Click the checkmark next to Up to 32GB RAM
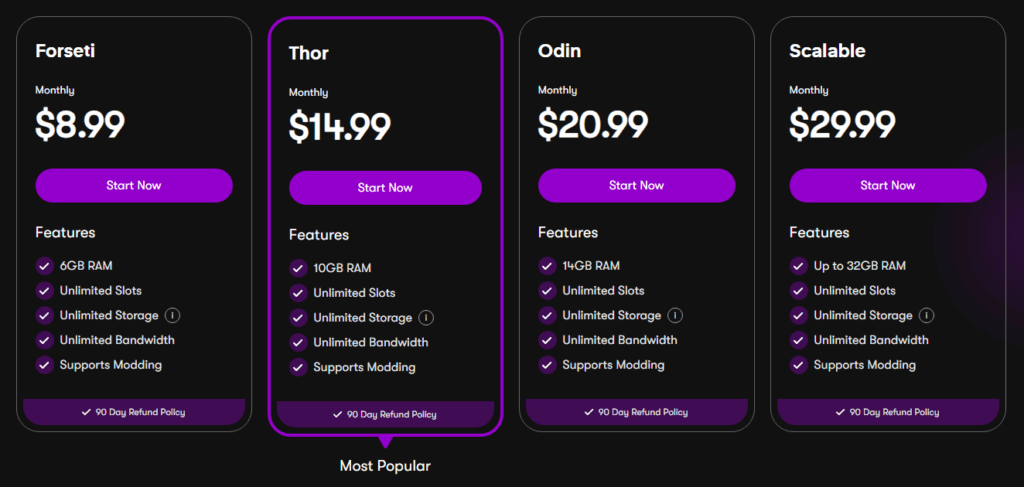This screenshot has height=487, width=1024. coord(798,266)
